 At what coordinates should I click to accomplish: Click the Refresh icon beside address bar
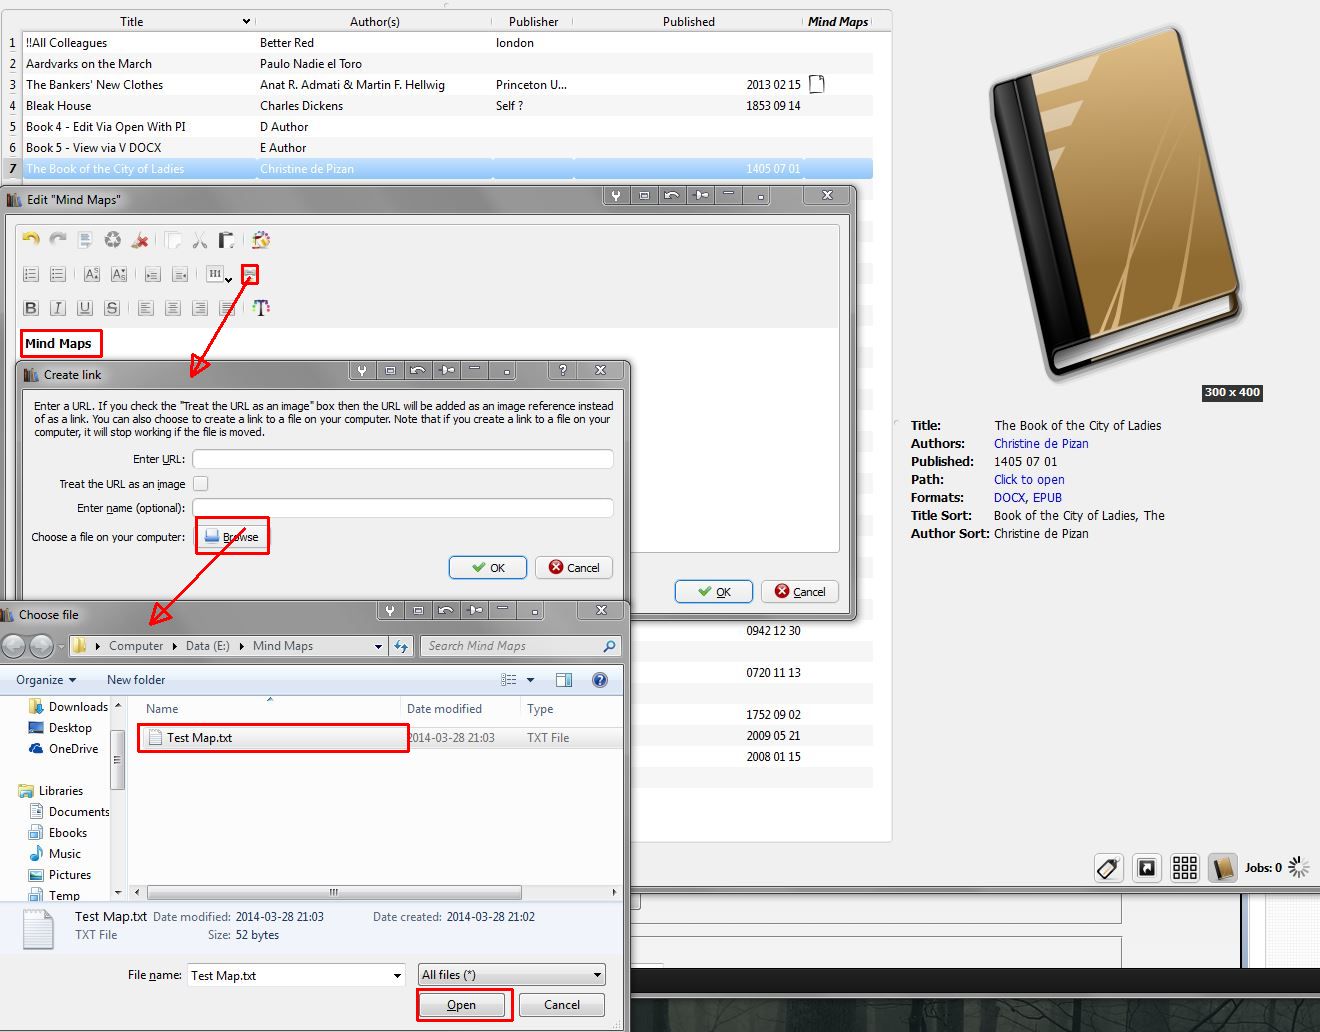tap(401, 646)
